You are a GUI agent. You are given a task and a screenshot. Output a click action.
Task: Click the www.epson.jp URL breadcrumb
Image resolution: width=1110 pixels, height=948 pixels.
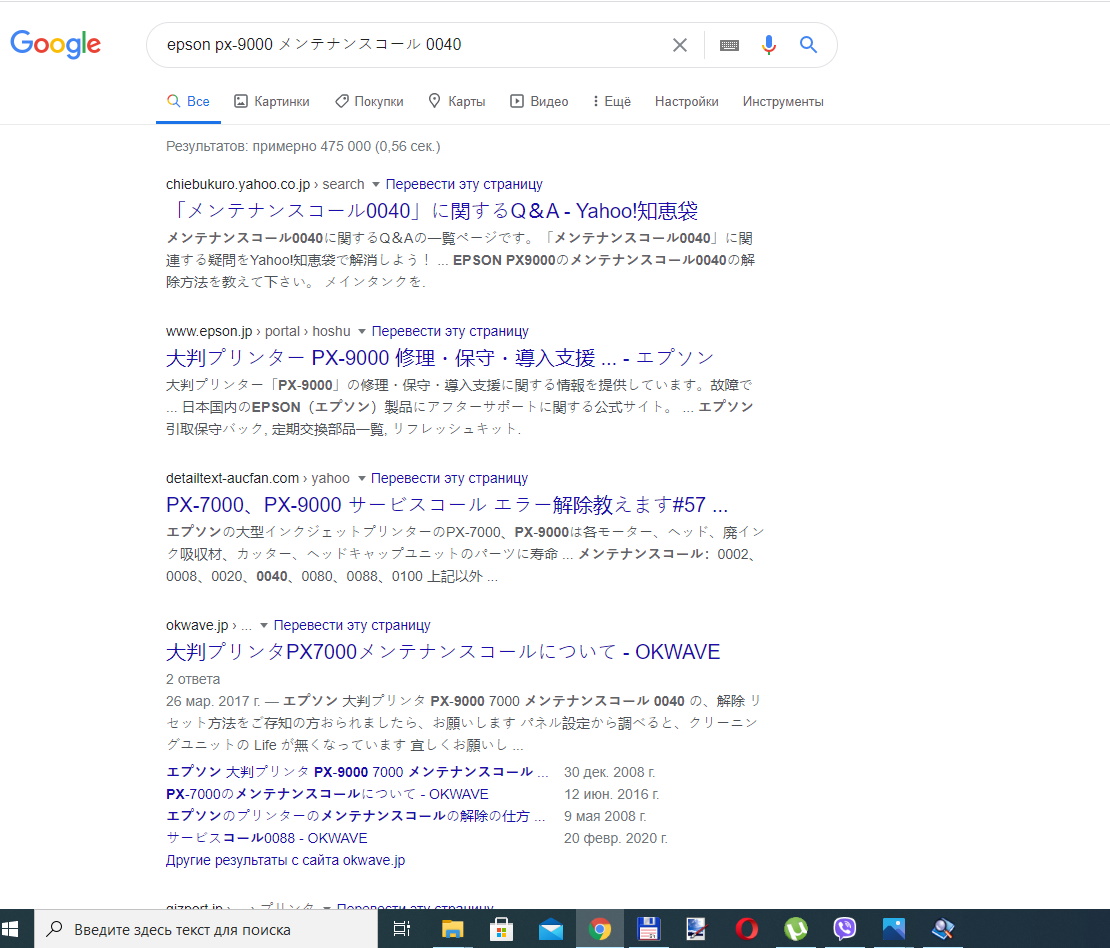pos(258,331)
